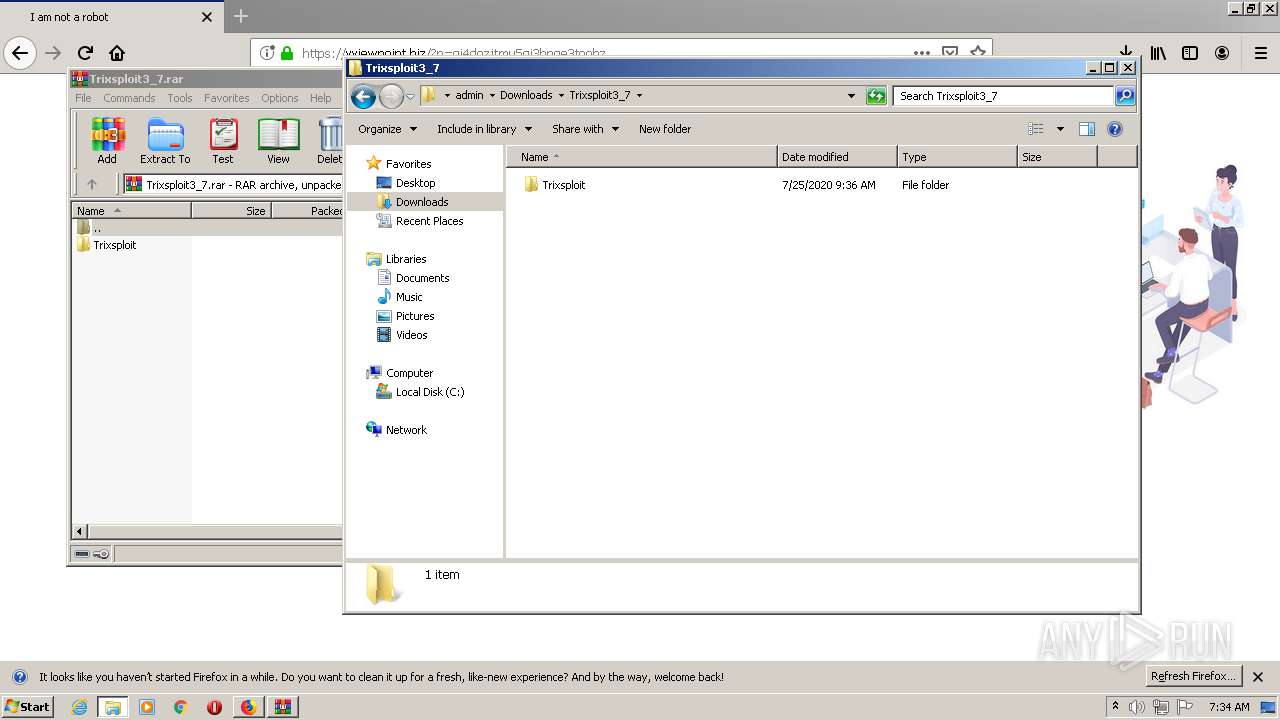Click WinRAR horizontal scrollbar left arrow
The height and width of the screenshot is (720, 1280).
pyautogui.click(x=80, y=531)
